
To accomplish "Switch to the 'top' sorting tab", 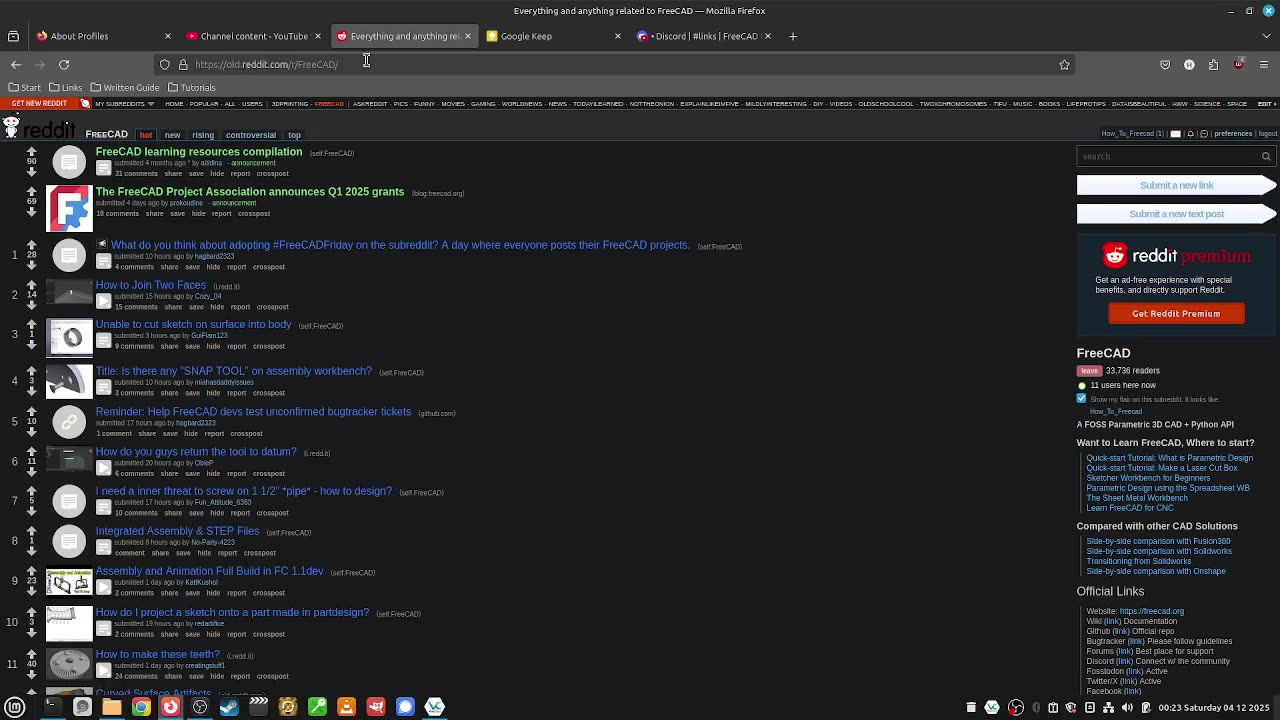I will 294,135.
